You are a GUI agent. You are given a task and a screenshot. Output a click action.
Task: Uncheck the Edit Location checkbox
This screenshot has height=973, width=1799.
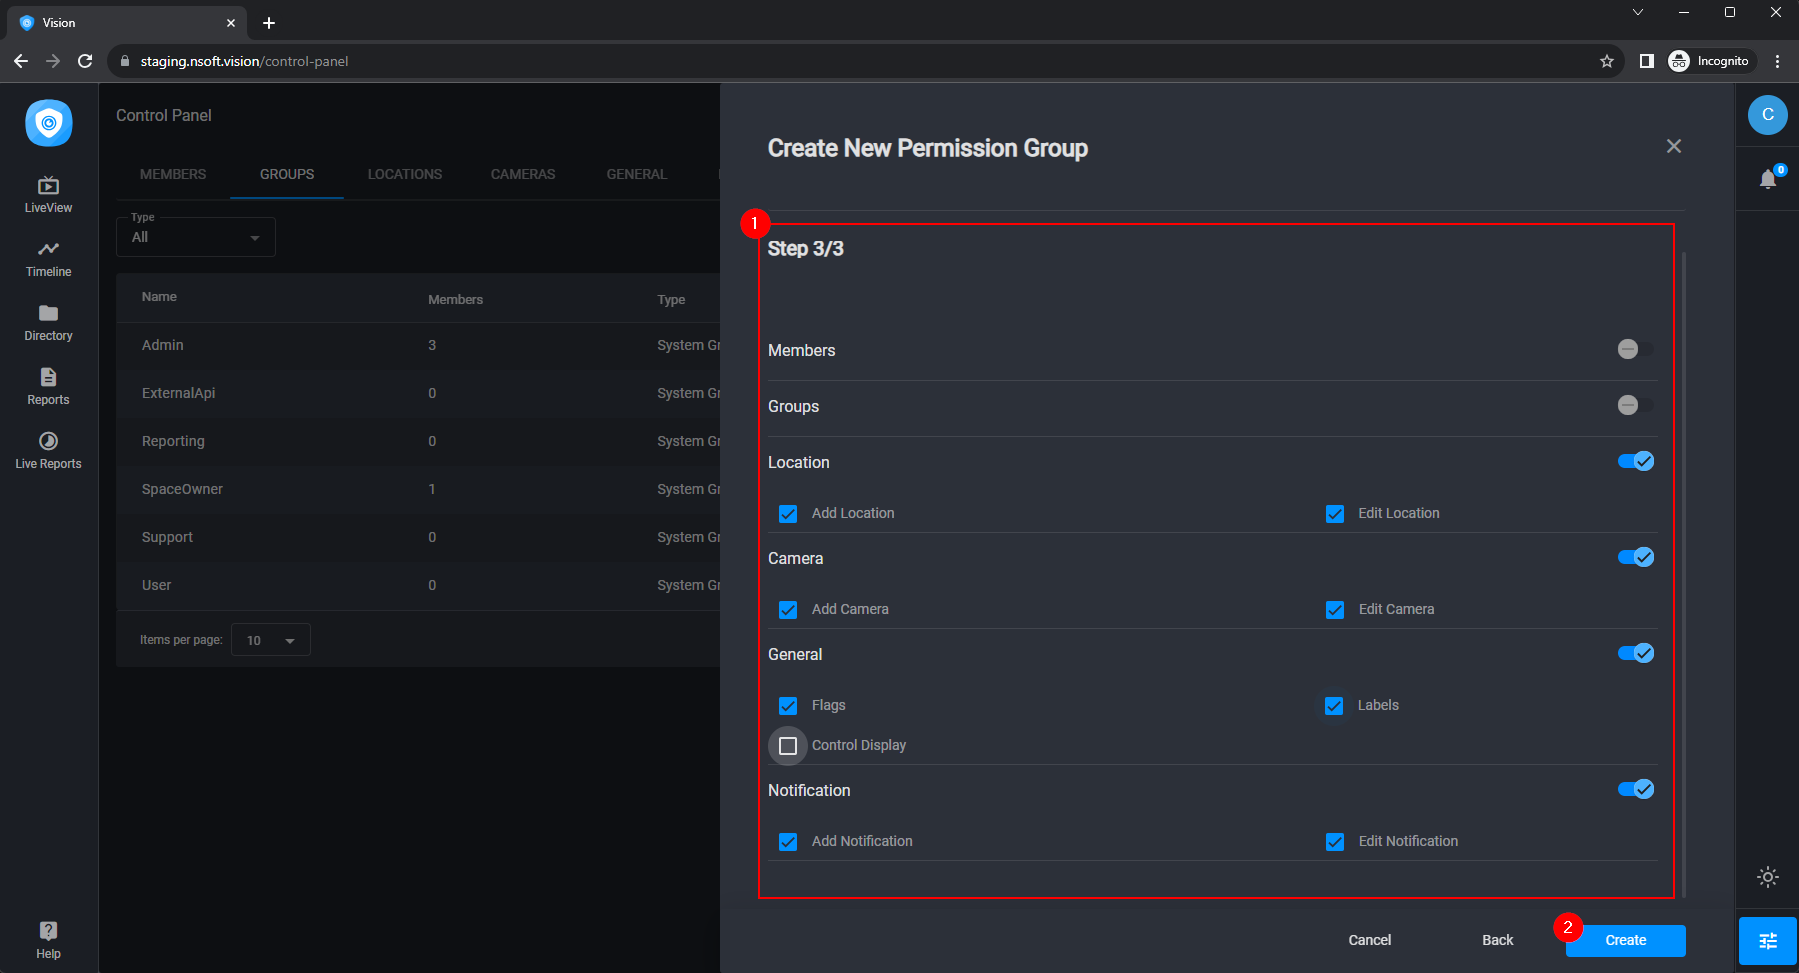[1335, 514]
